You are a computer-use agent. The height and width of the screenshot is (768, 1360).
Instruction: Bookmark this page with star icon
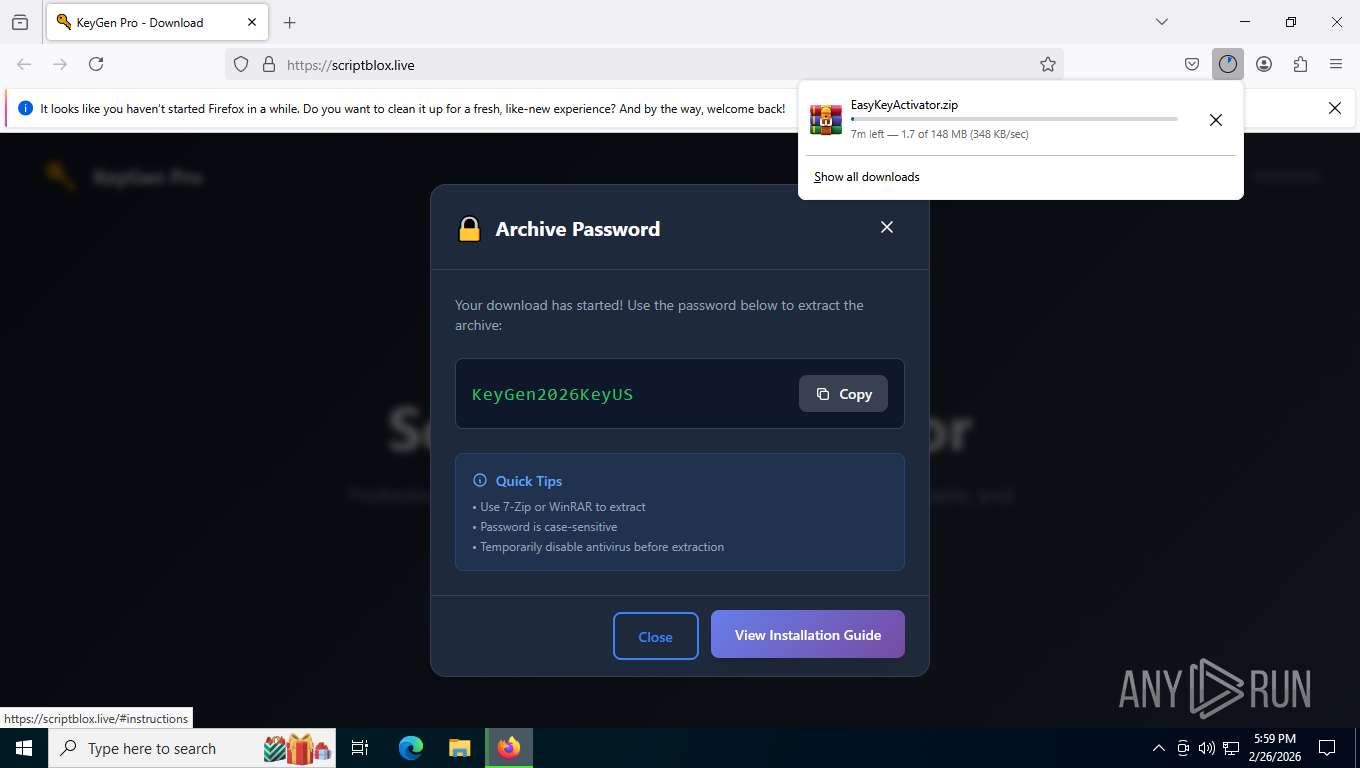1047,64
